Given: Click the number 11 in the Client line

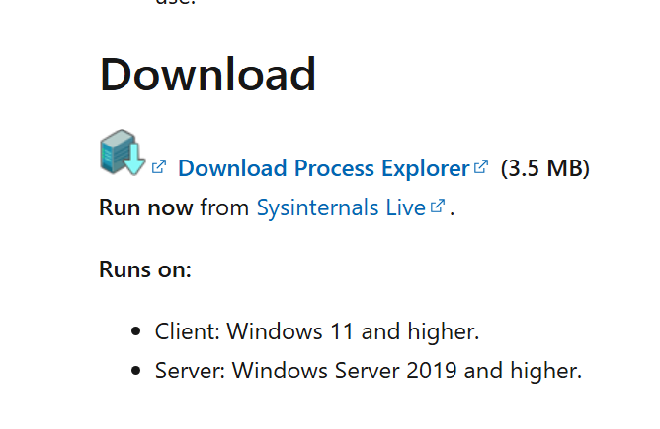Looking at the screenshot, I should coord(342,331).
